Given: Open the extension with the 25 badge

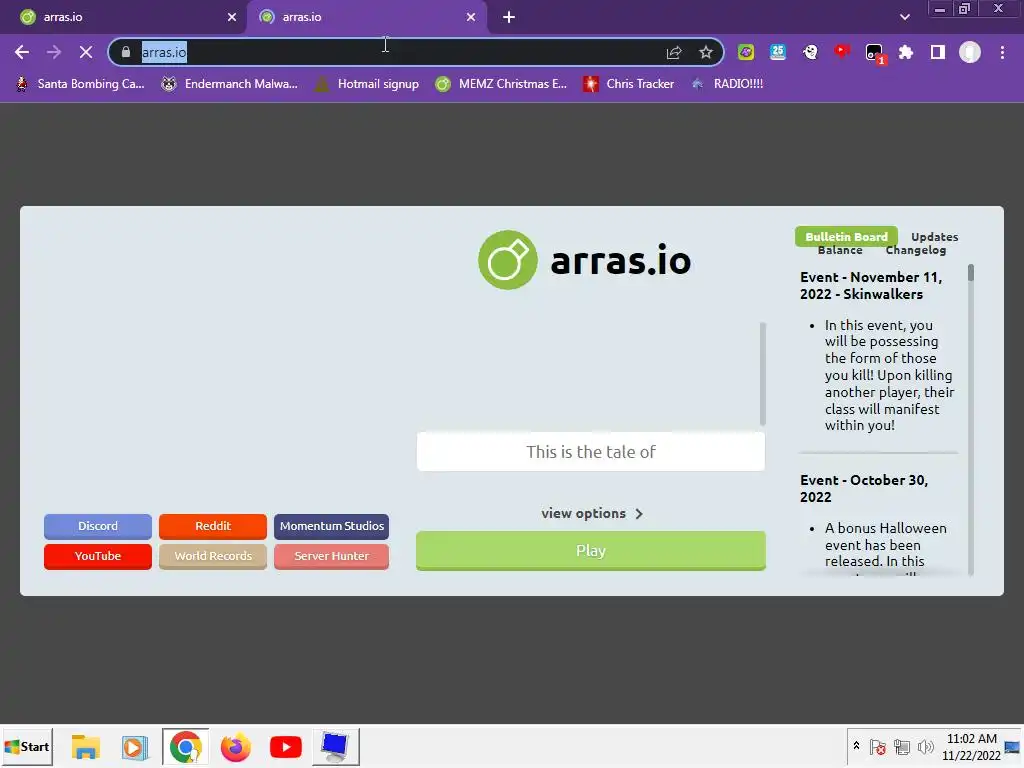Looking at the screenshot, I should 778,52.
